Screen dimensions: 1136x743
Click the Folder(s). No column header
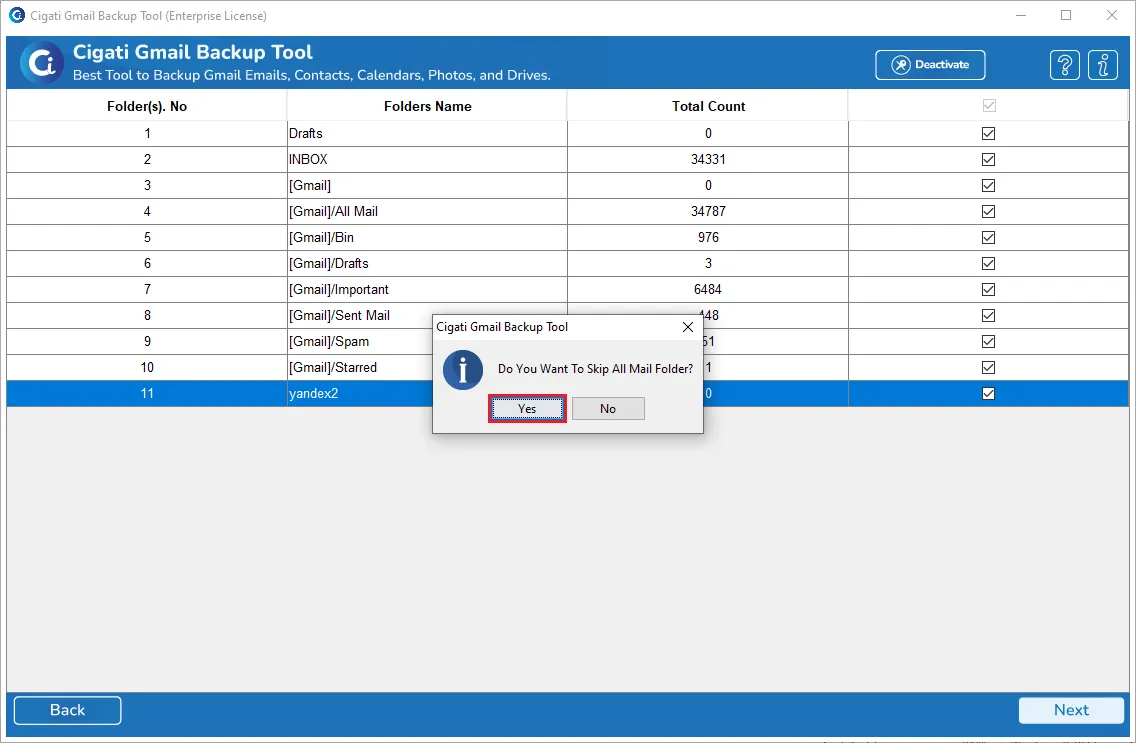(147, 106)
